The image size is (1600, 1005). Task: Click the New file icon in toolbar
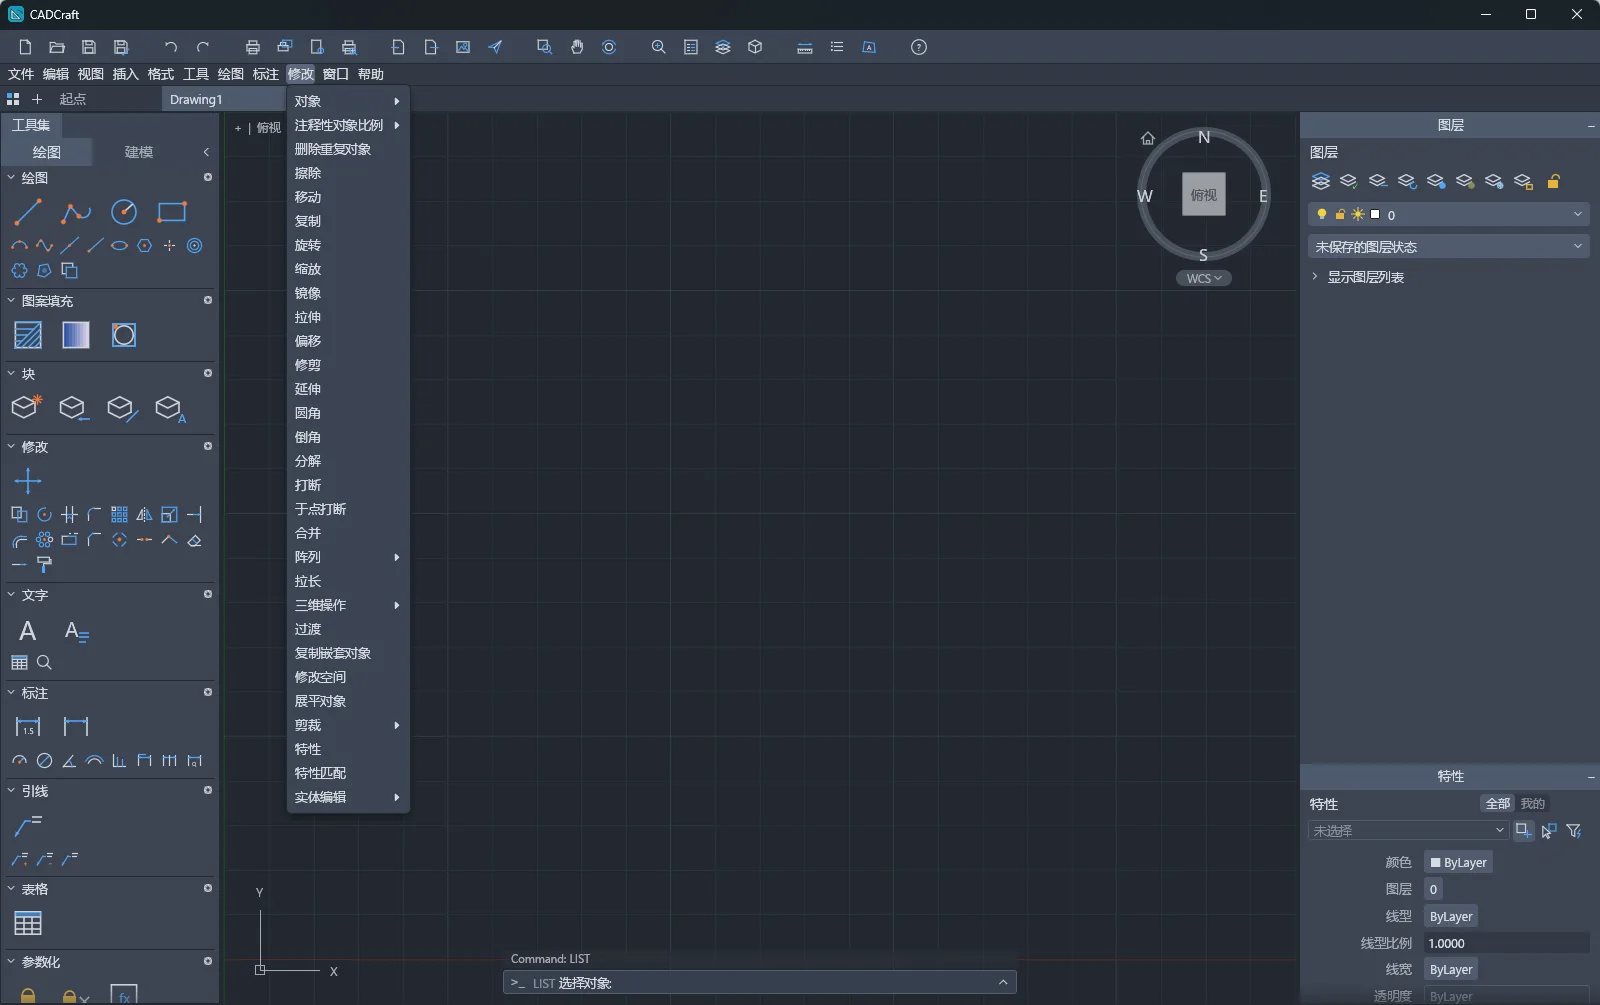[25, 47]
